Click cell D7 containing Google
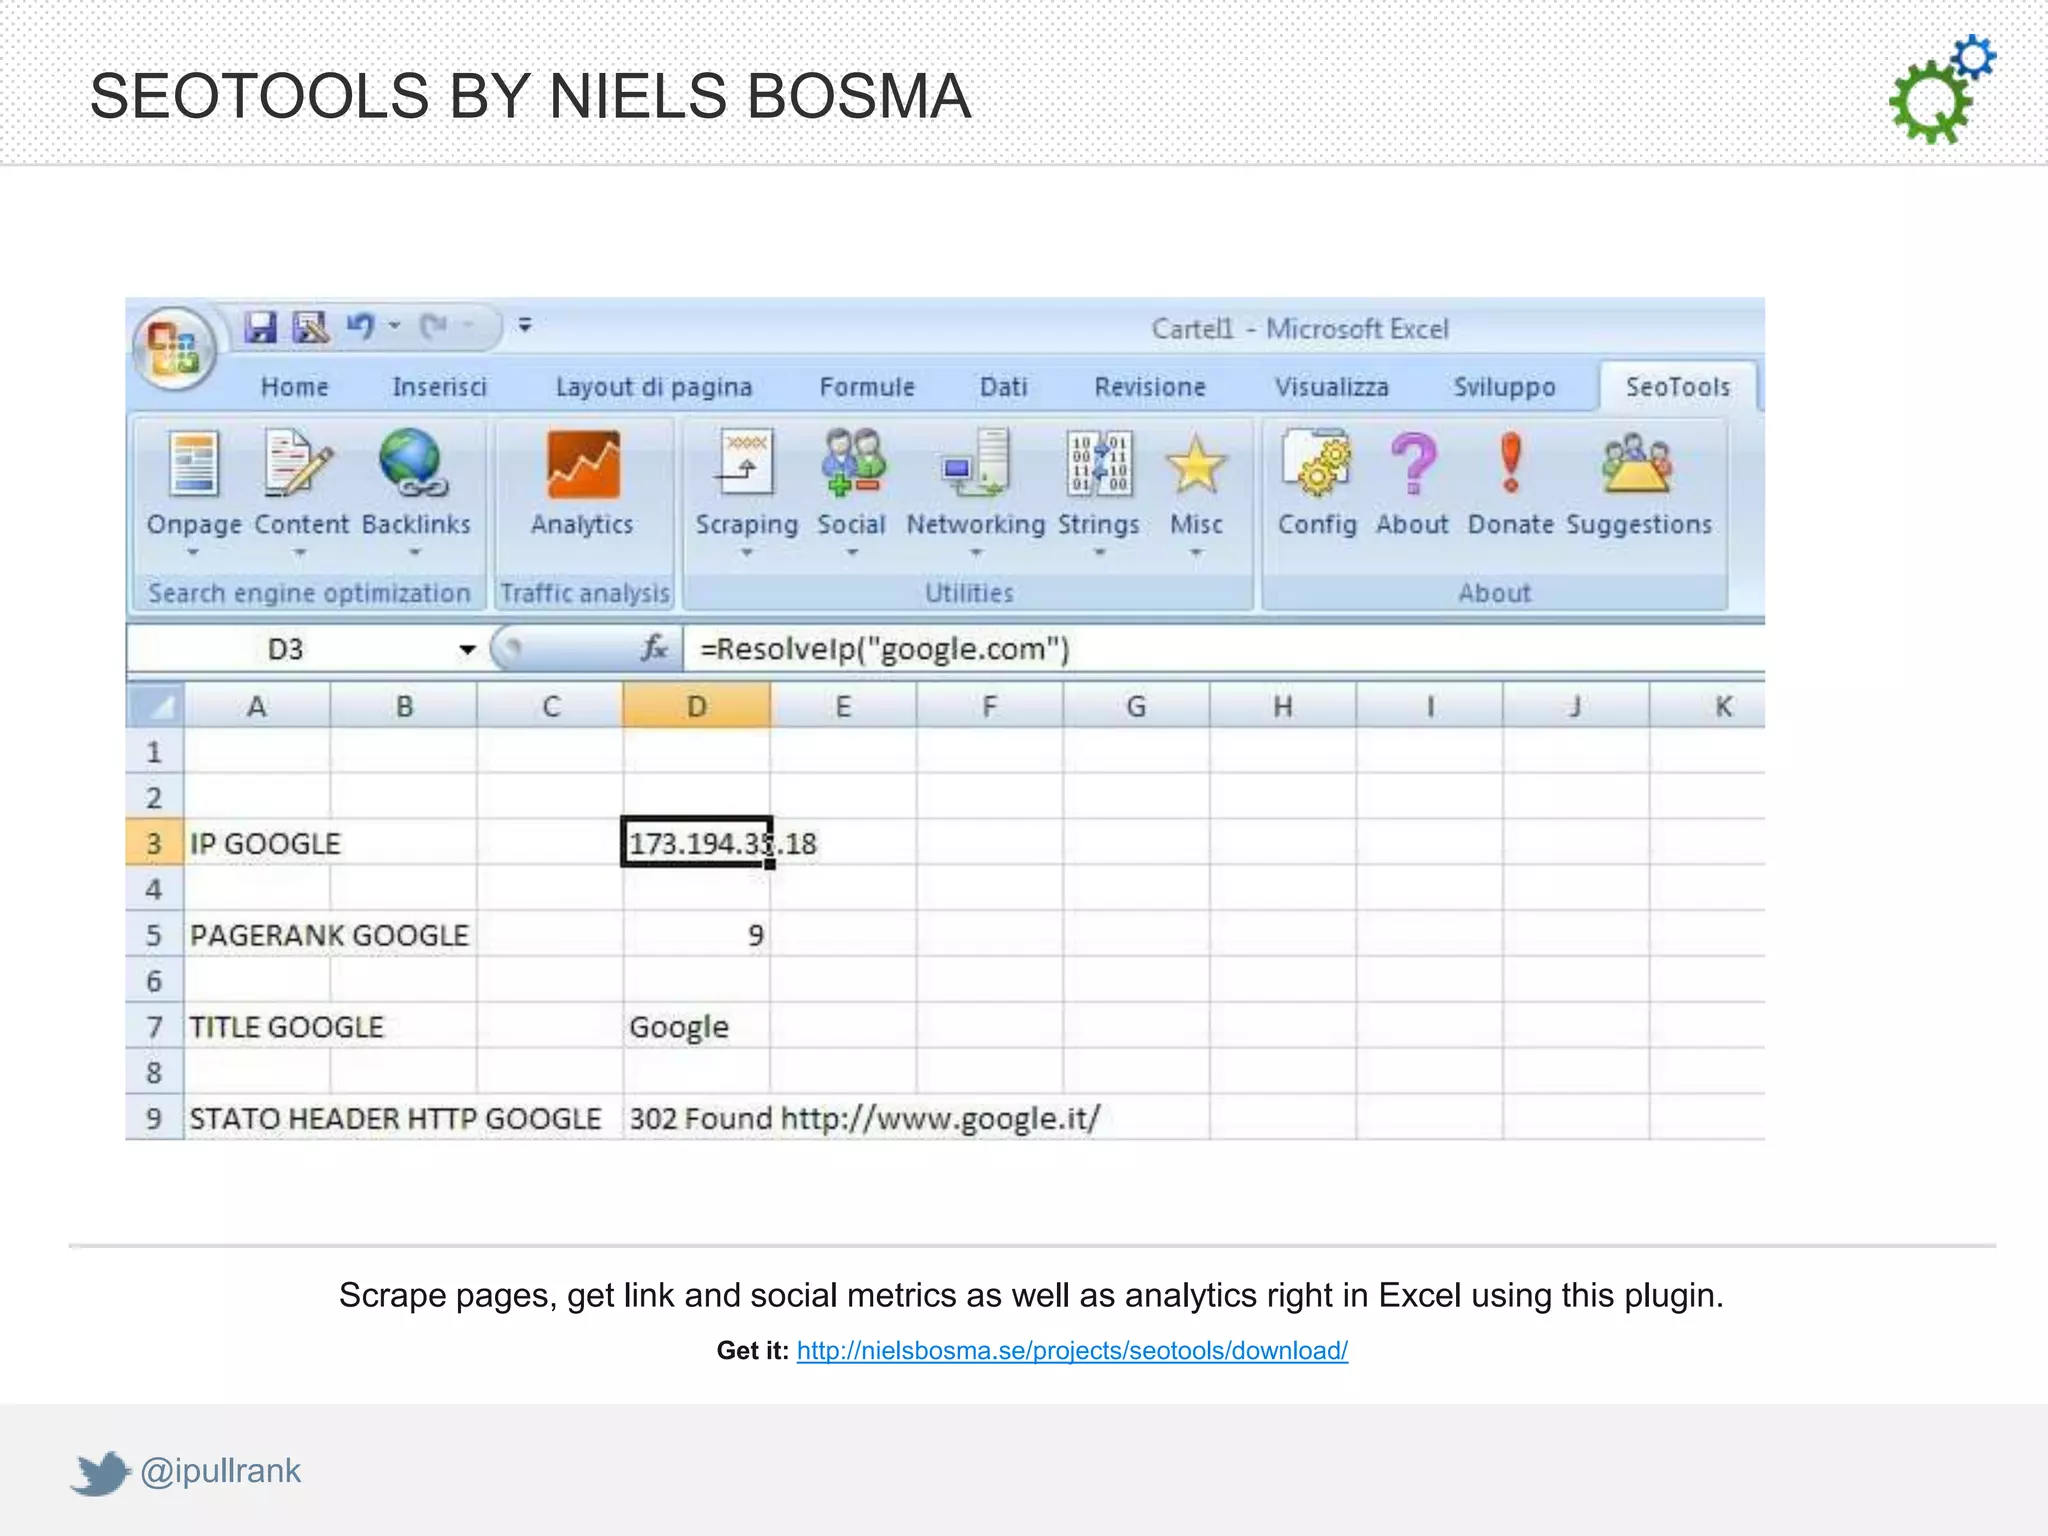 (697, 1027)
